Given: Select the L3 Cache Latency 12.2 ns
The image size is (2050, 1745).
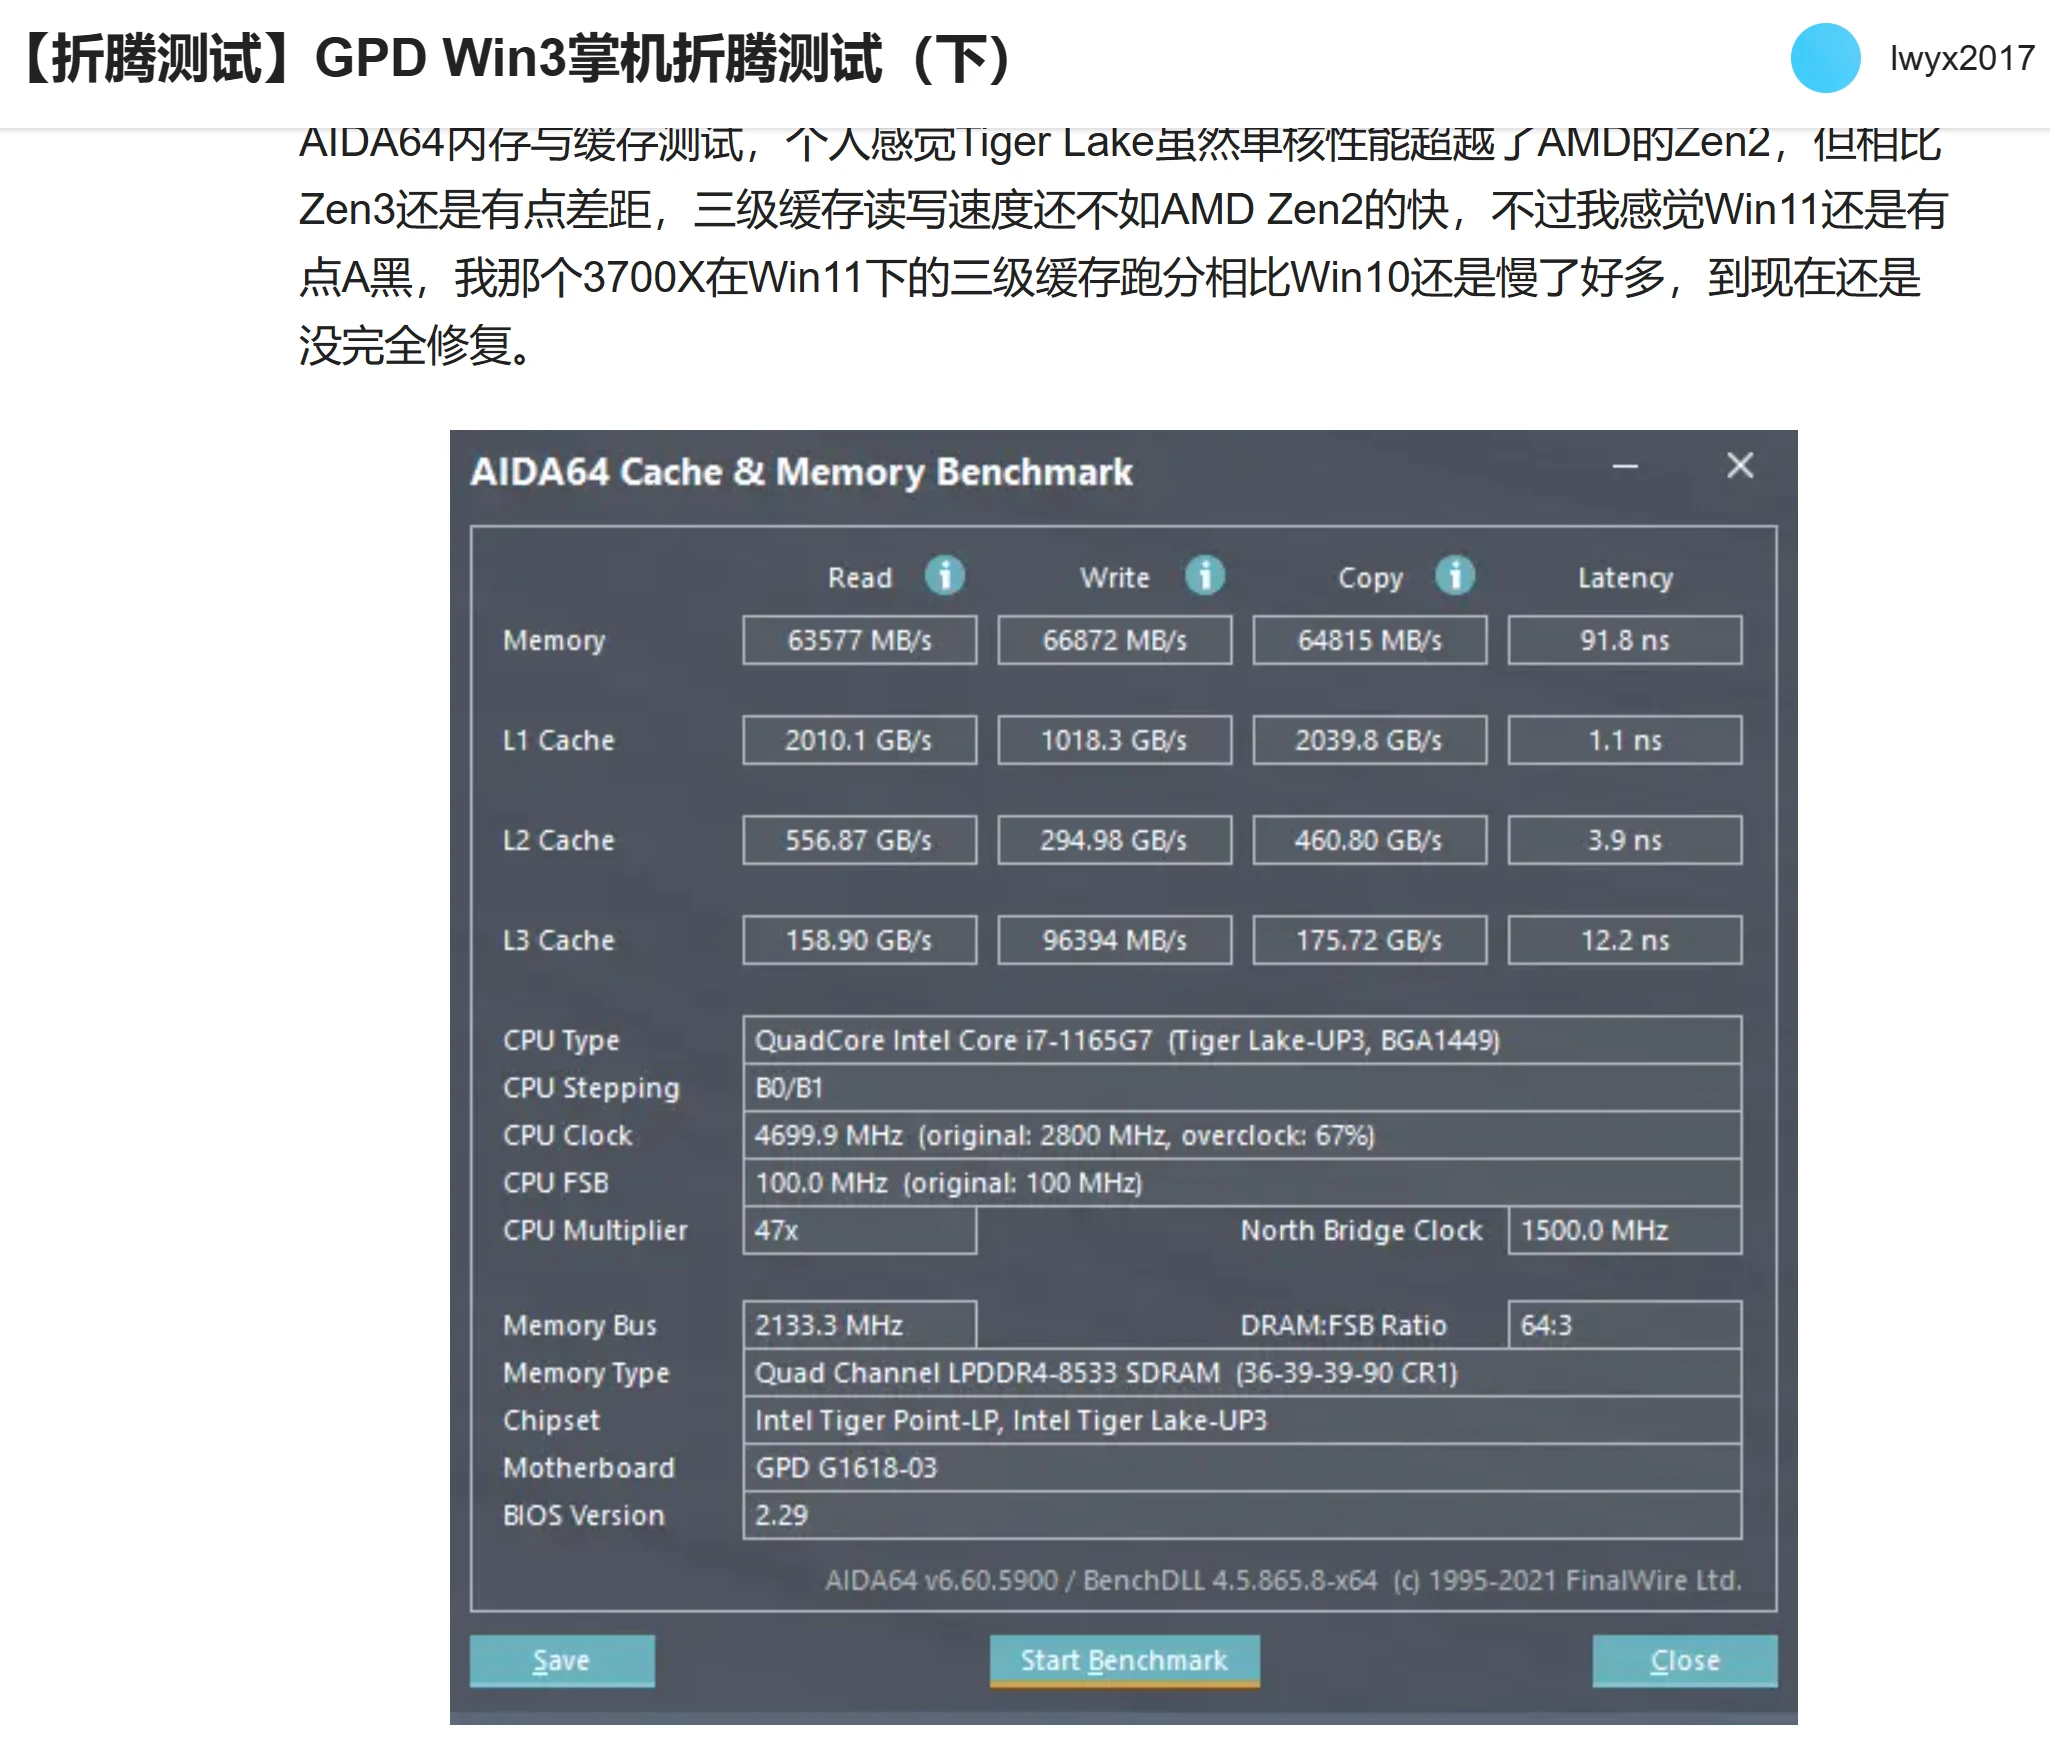Looking at the screenshot, I should point(1625,940).
